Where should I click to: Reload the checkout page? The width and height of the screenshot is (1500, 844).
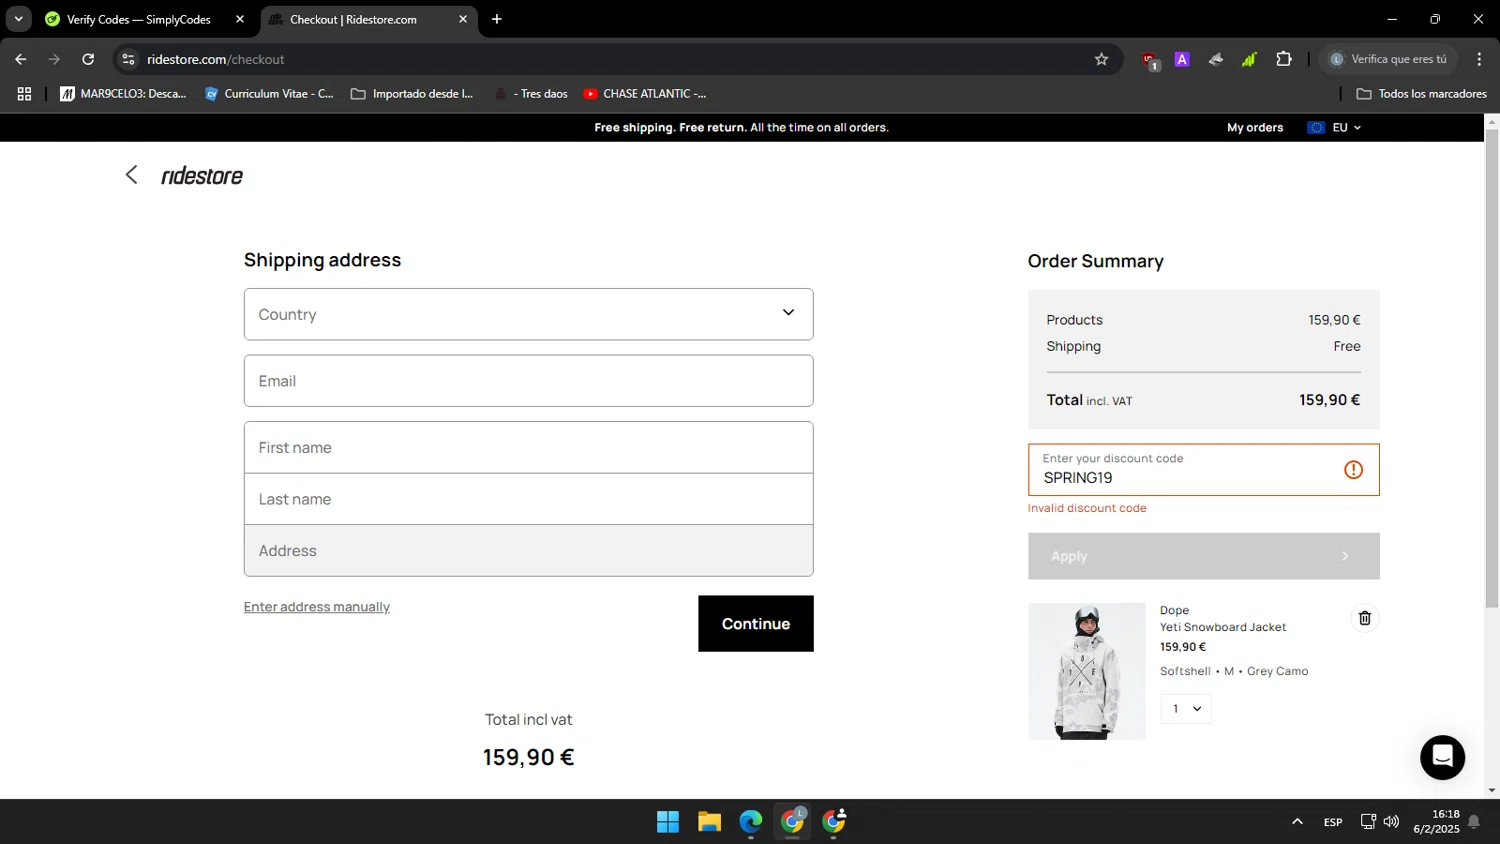[88, 59]
